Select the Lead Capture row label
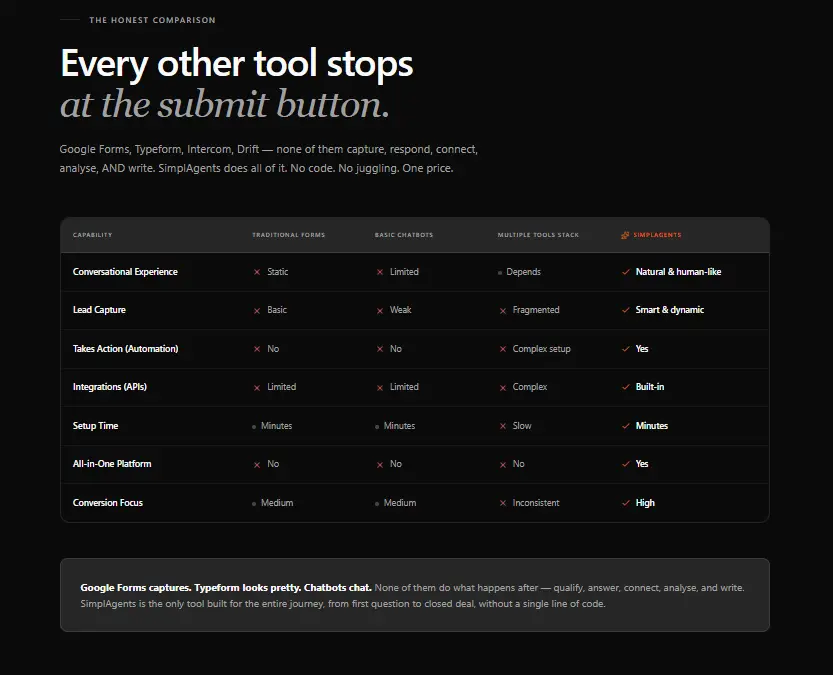 [x=99, y=310]
